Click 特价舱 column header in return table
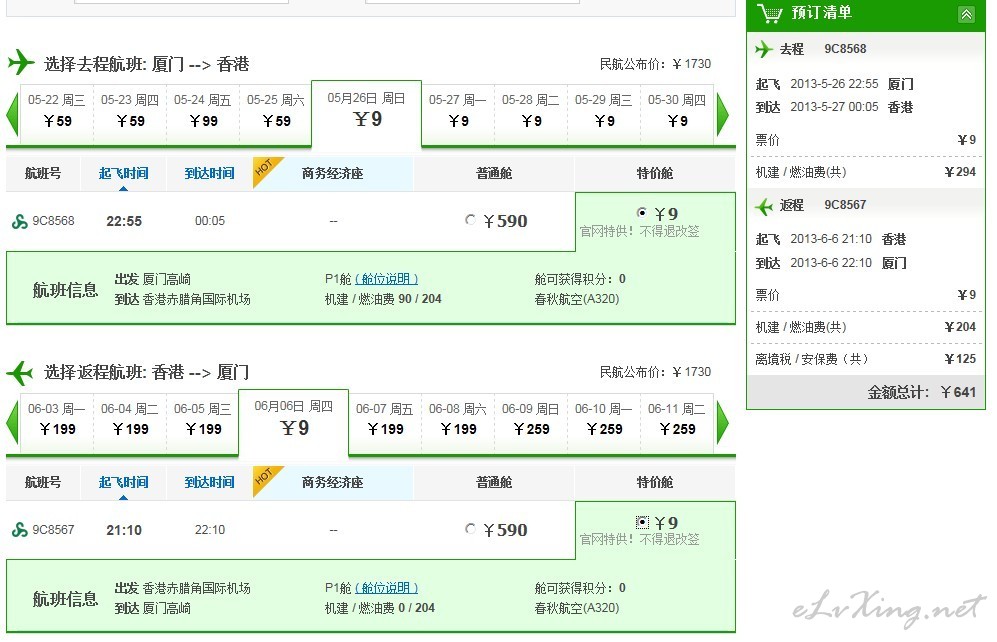 [x=655, y=482]
